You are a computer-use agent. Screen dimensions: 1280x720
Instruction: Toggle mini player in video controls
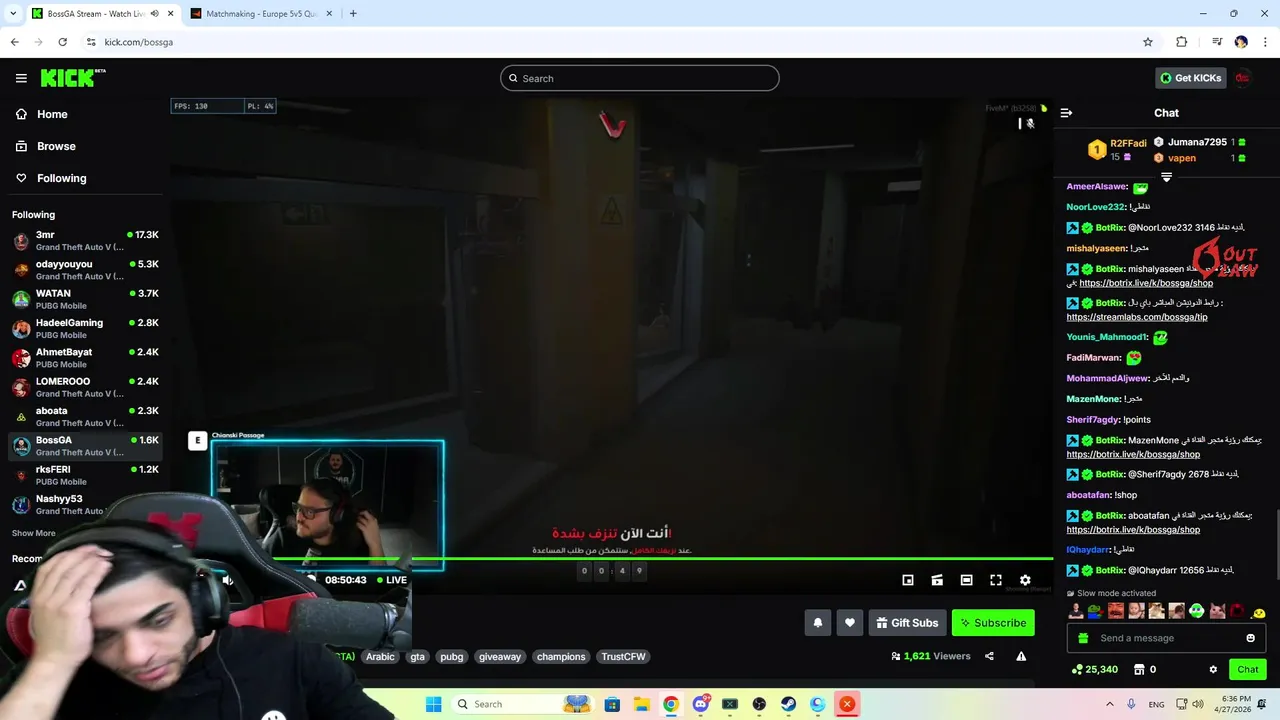tap(908, 580)
